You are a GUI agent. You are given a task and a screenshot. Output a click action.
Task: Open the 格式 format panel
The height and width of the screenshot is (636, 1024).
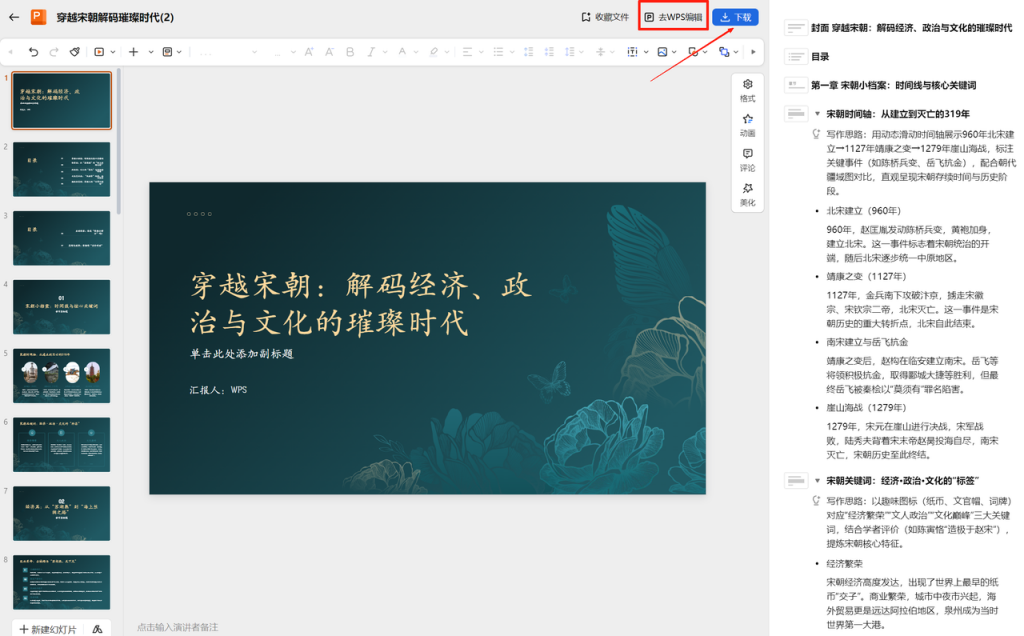(748, 90)
